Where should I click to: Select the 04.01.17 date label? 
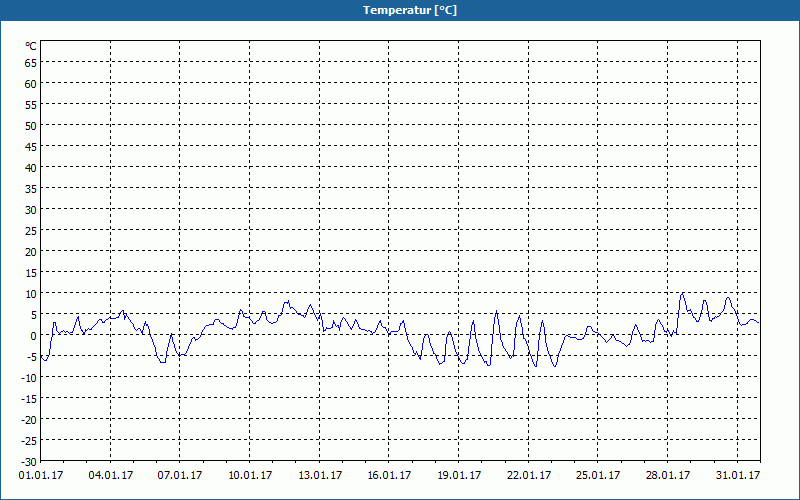click(x=110, y=476)
